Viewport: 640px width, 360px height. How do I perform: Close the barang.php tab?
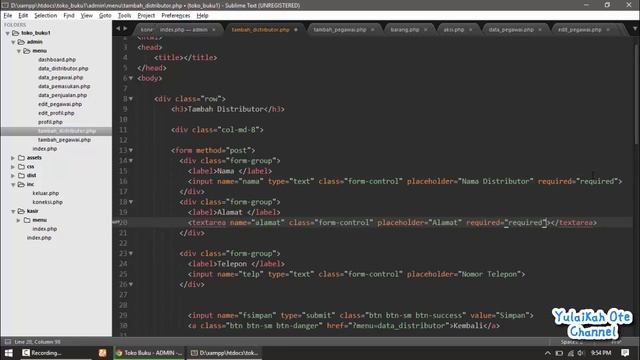pos(426,30)
